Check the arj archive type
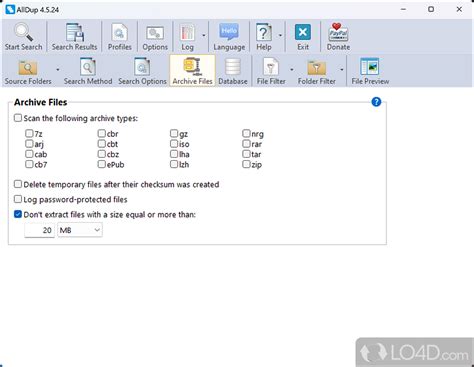This screenshot has width=474, height=367. [29, 144]
